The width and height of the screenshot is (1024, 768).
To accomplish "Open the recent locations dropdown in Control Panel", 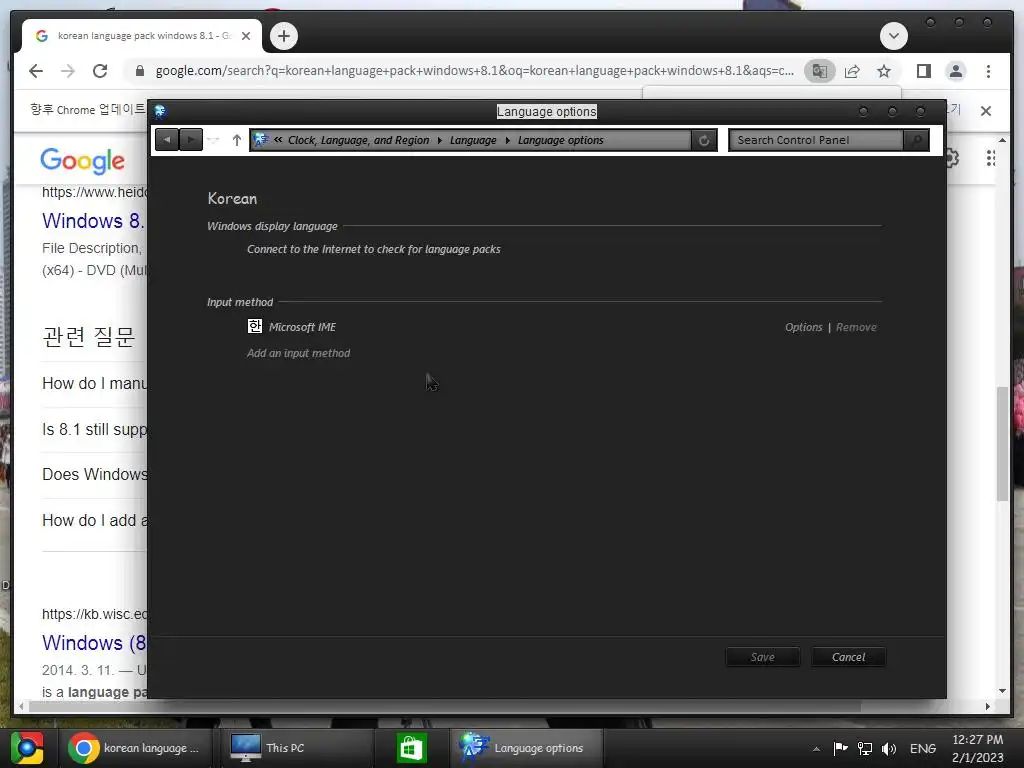I will pos(213,140).
